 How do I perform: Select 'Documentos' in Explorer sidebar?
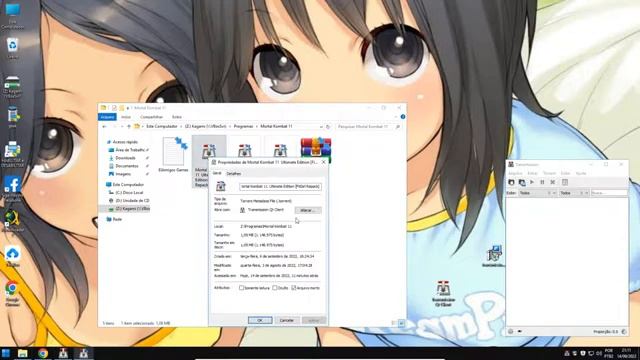[126, 166]
